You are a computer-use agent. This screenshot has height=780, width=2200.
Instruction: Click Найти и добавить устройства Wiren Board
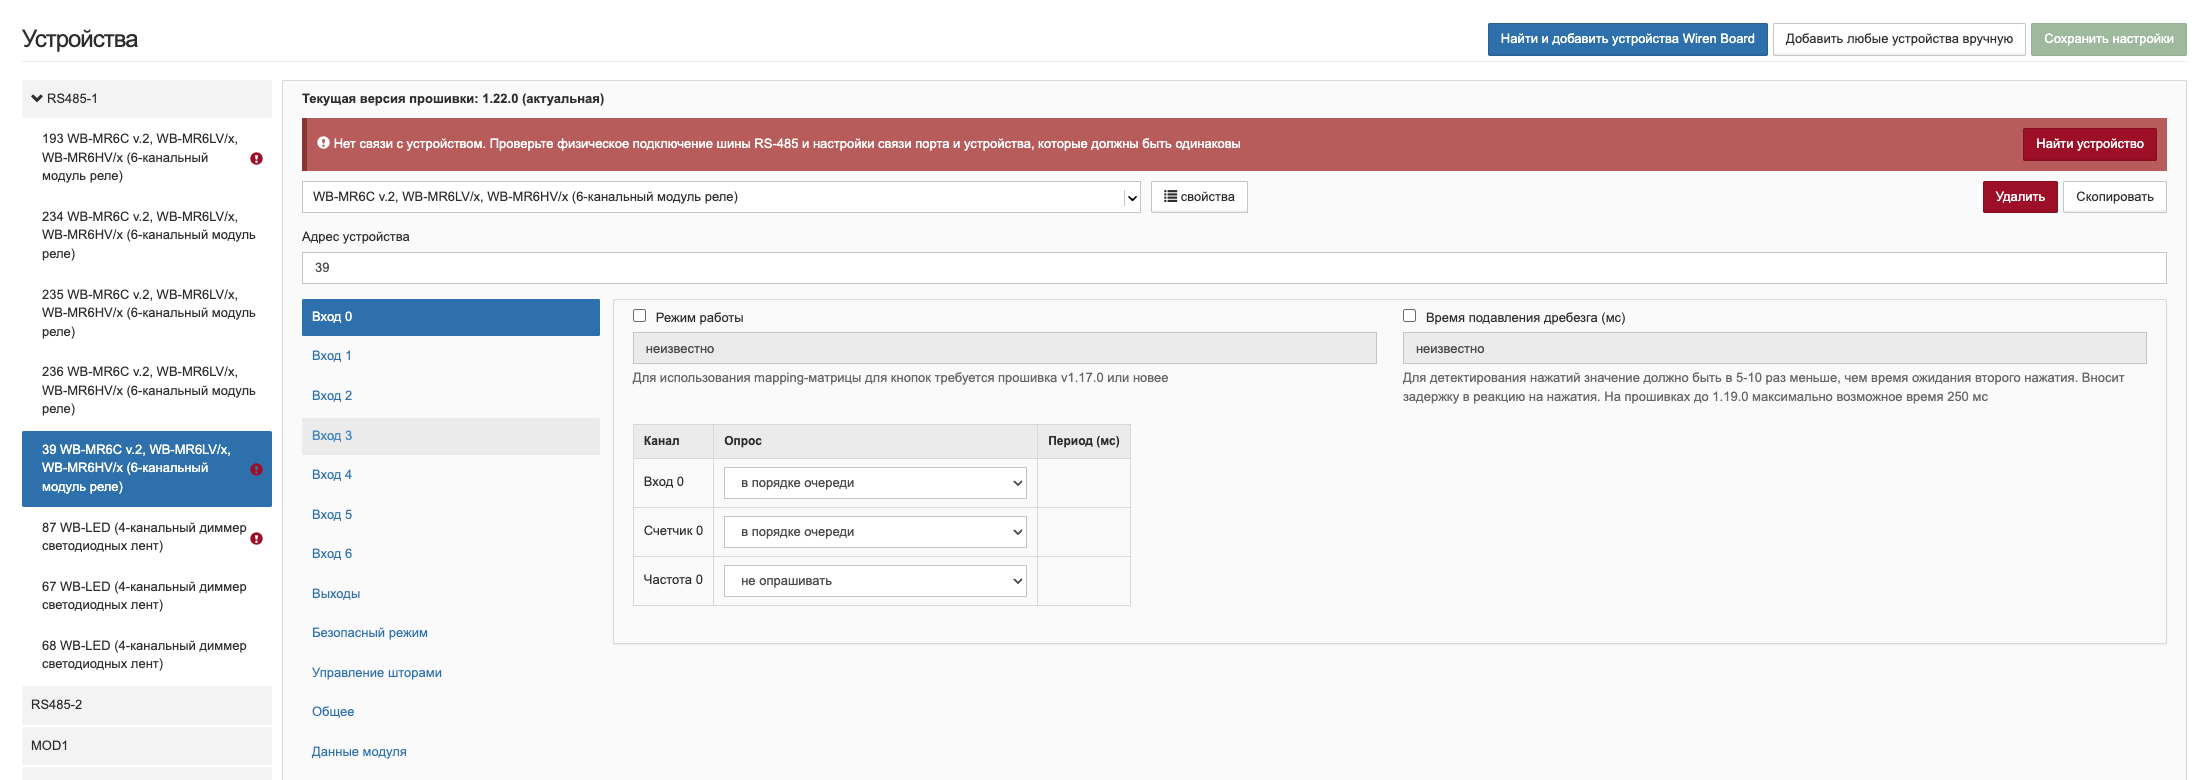click(1626, 39)
